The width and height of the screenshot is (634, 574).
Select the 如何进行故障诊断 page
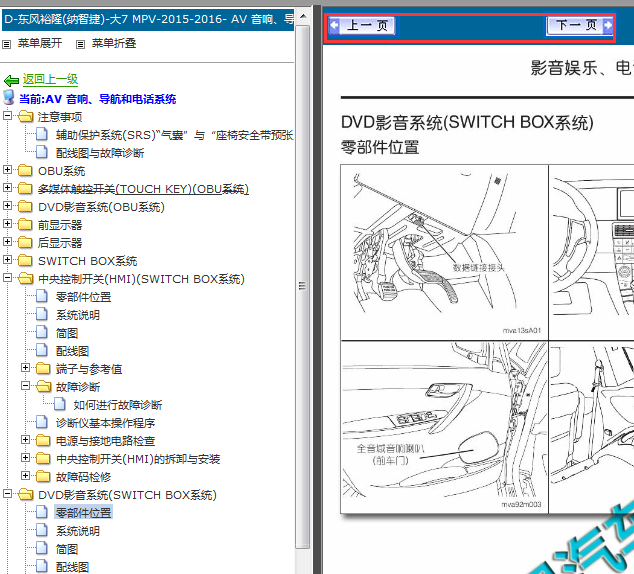coord(118,405)
